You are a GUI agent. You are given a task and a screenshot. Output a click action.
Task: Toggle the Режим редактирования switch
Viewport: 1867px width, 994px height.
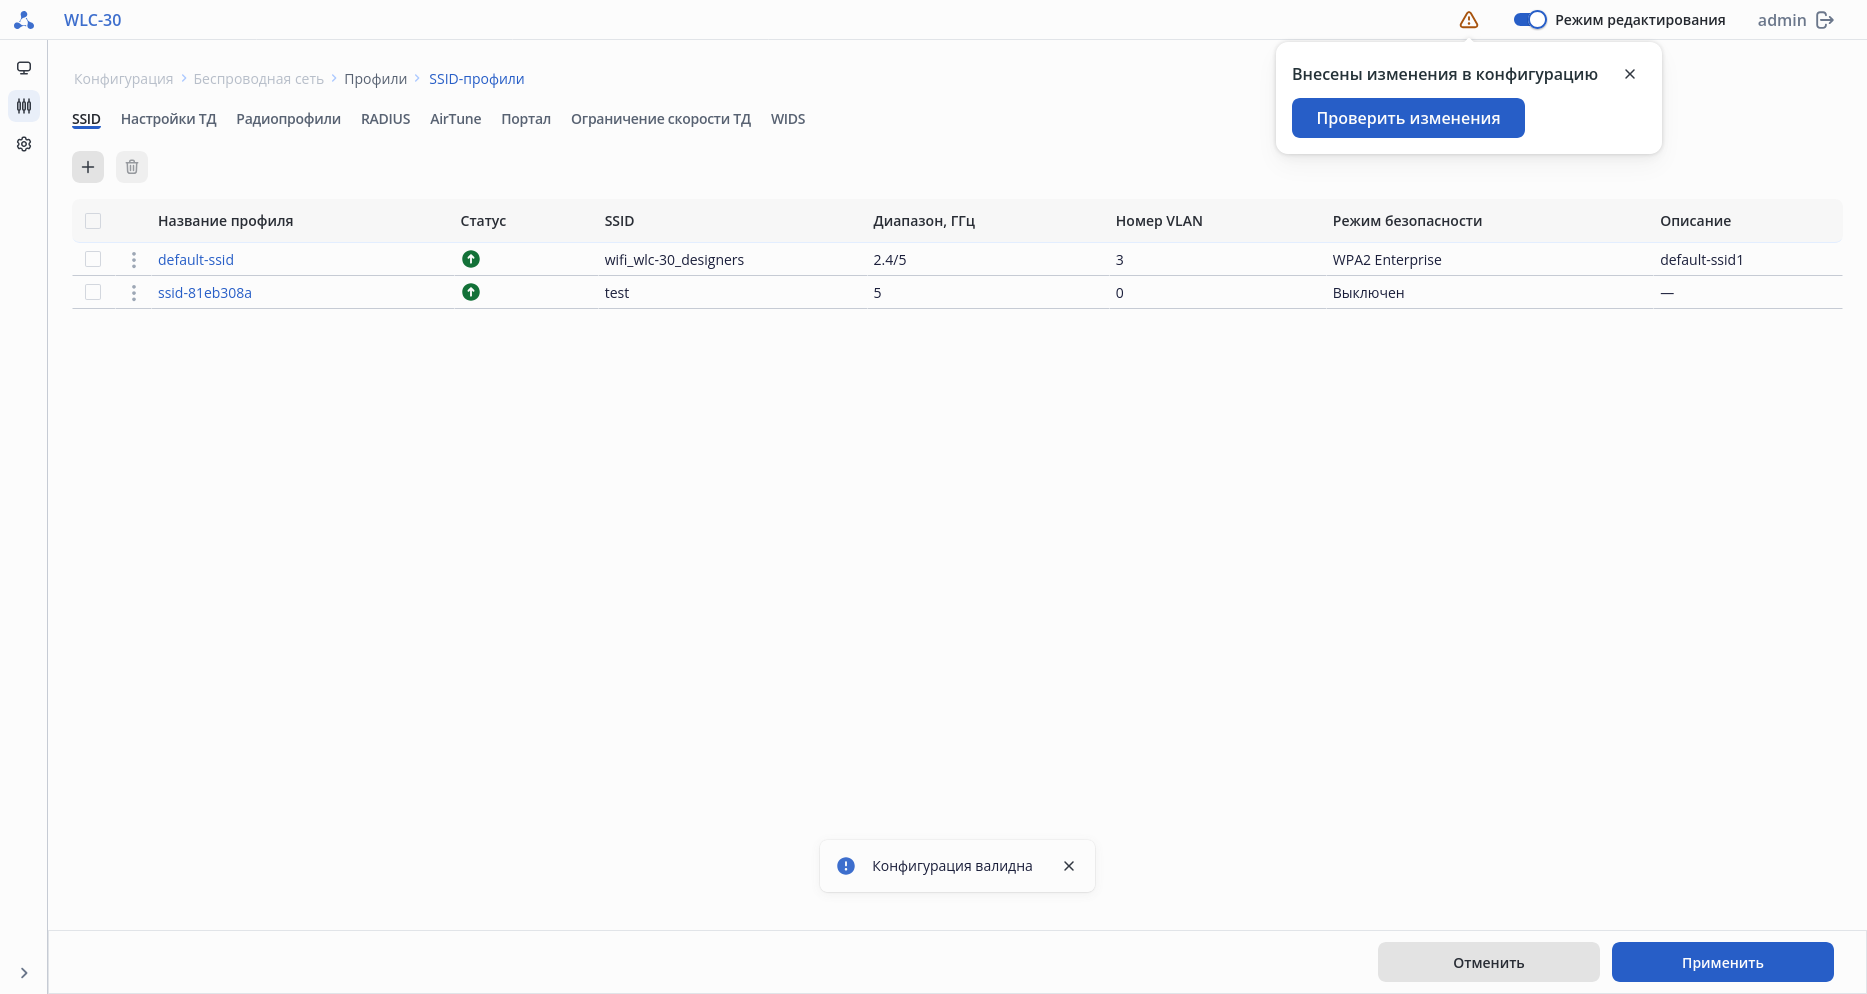1530,20
